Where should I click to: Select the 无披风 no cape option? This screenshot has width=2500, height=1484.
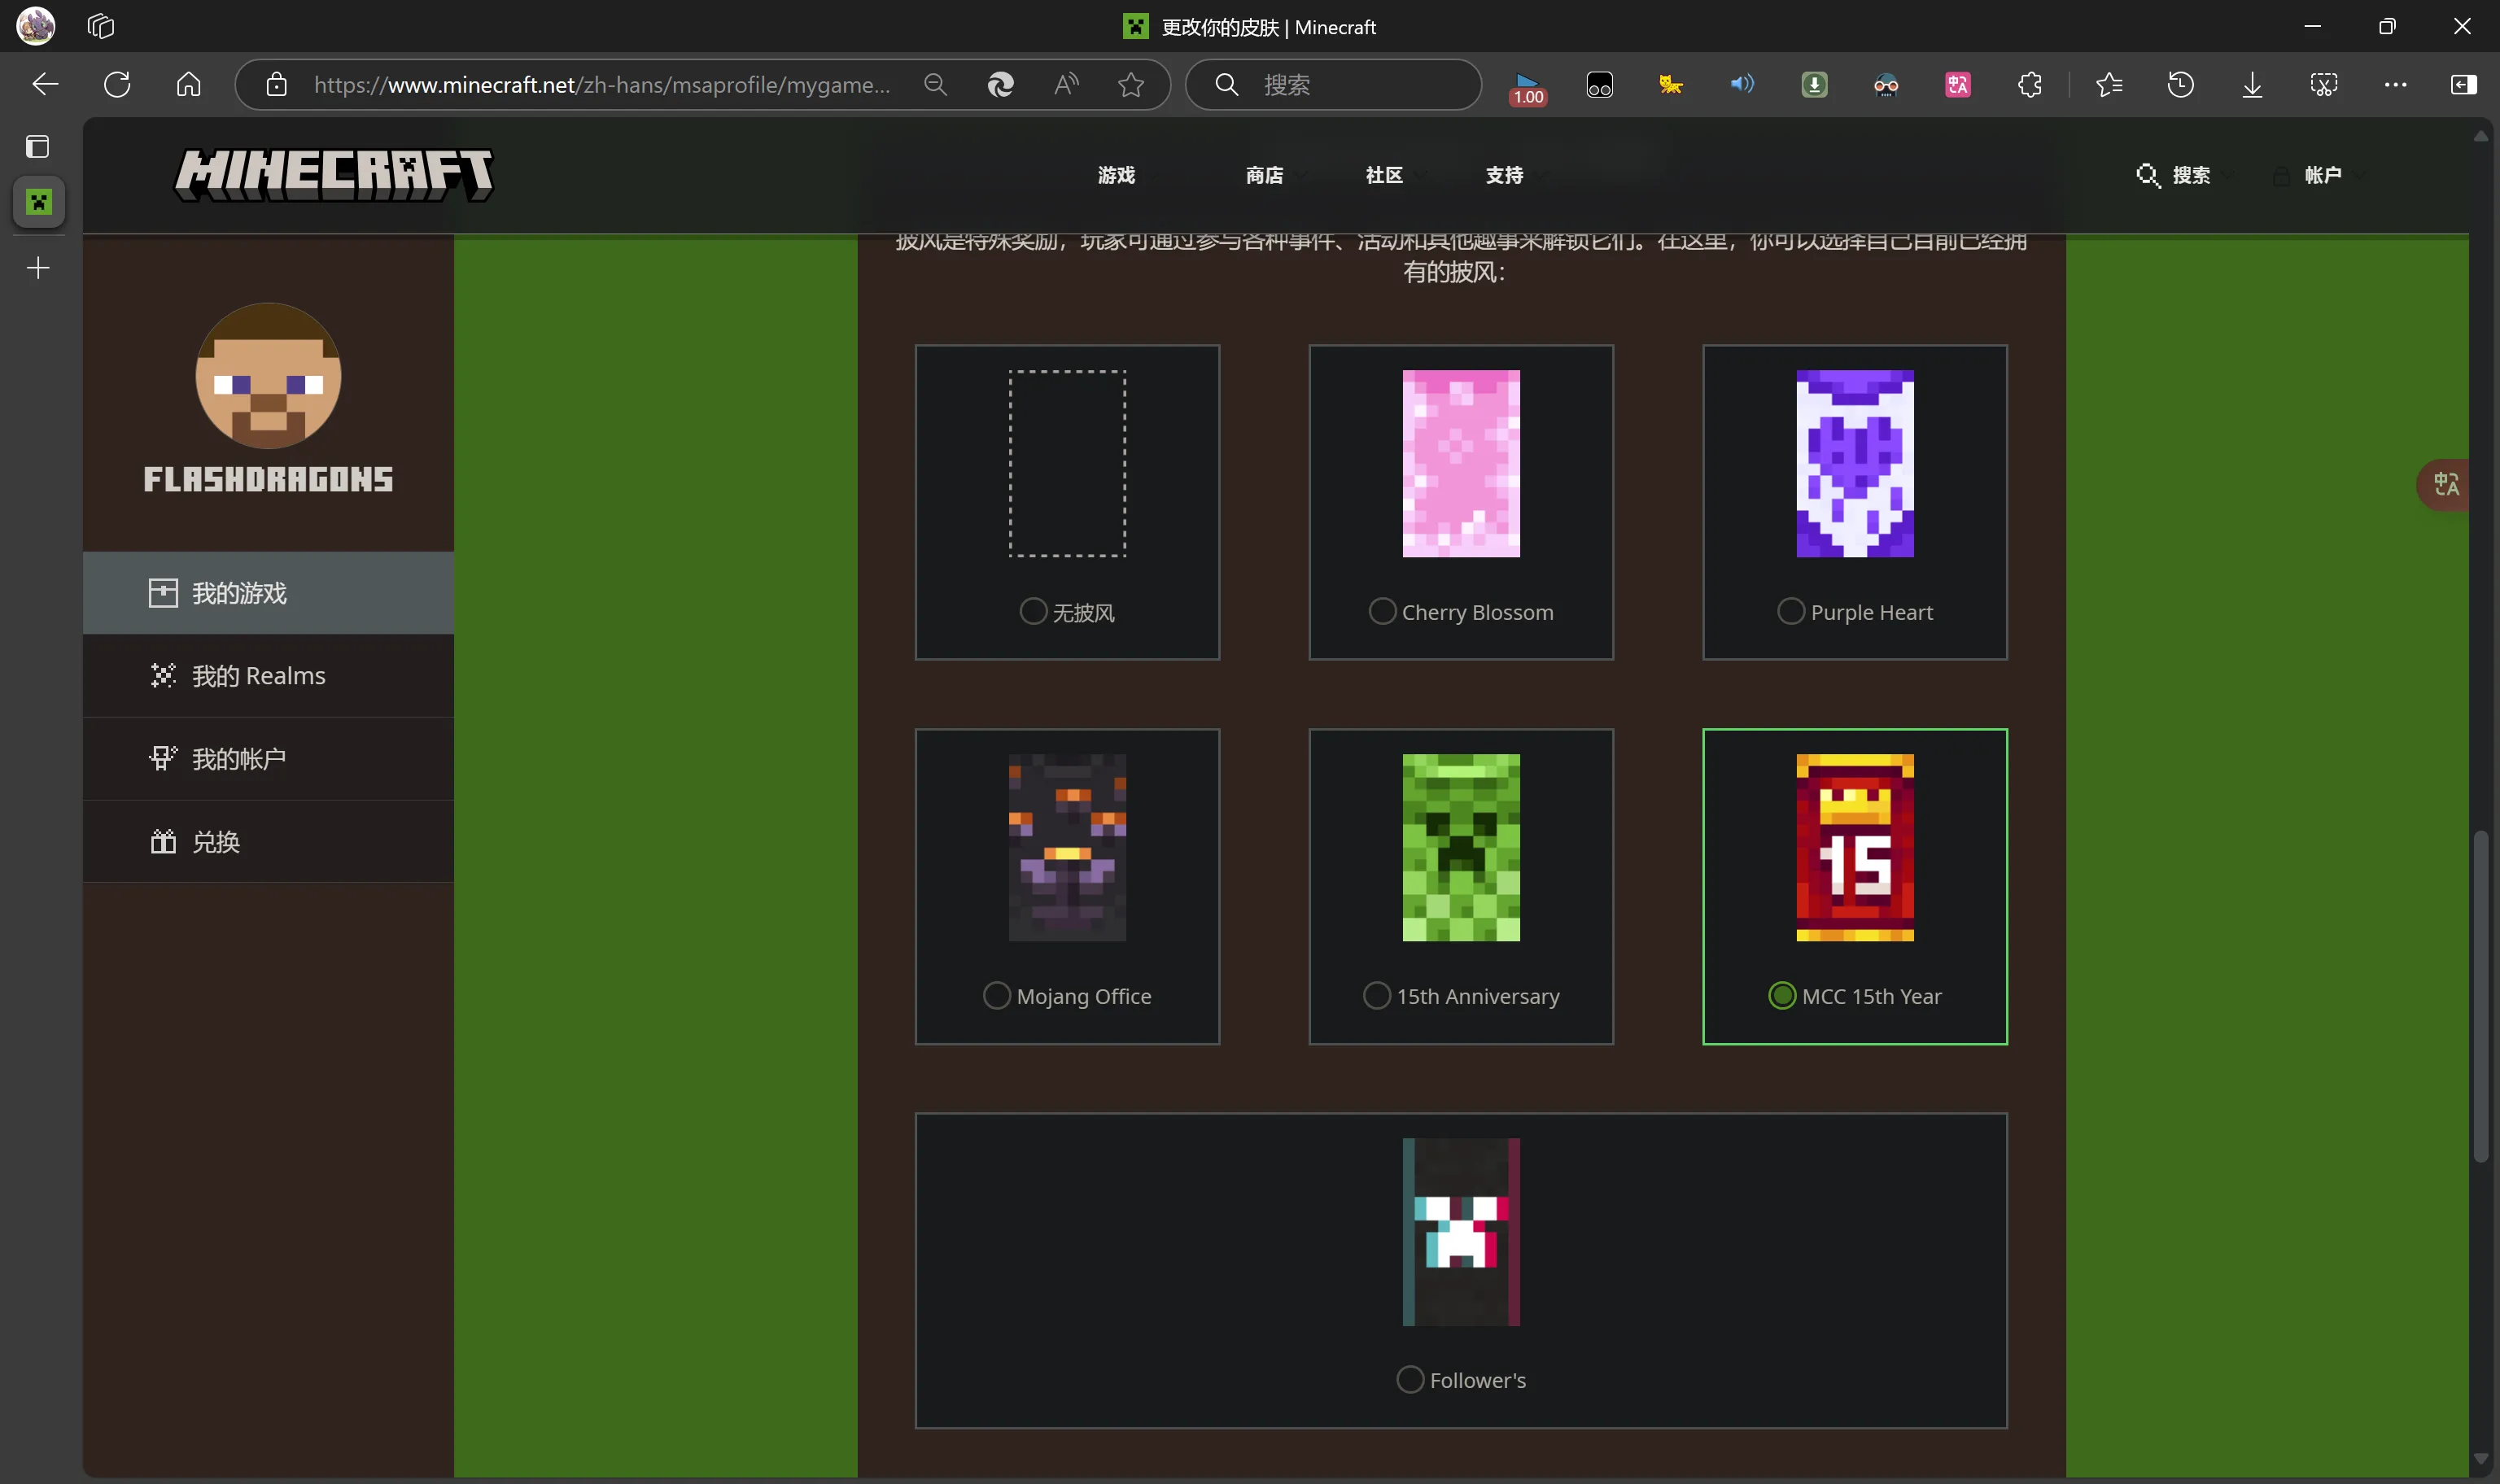1033,611
